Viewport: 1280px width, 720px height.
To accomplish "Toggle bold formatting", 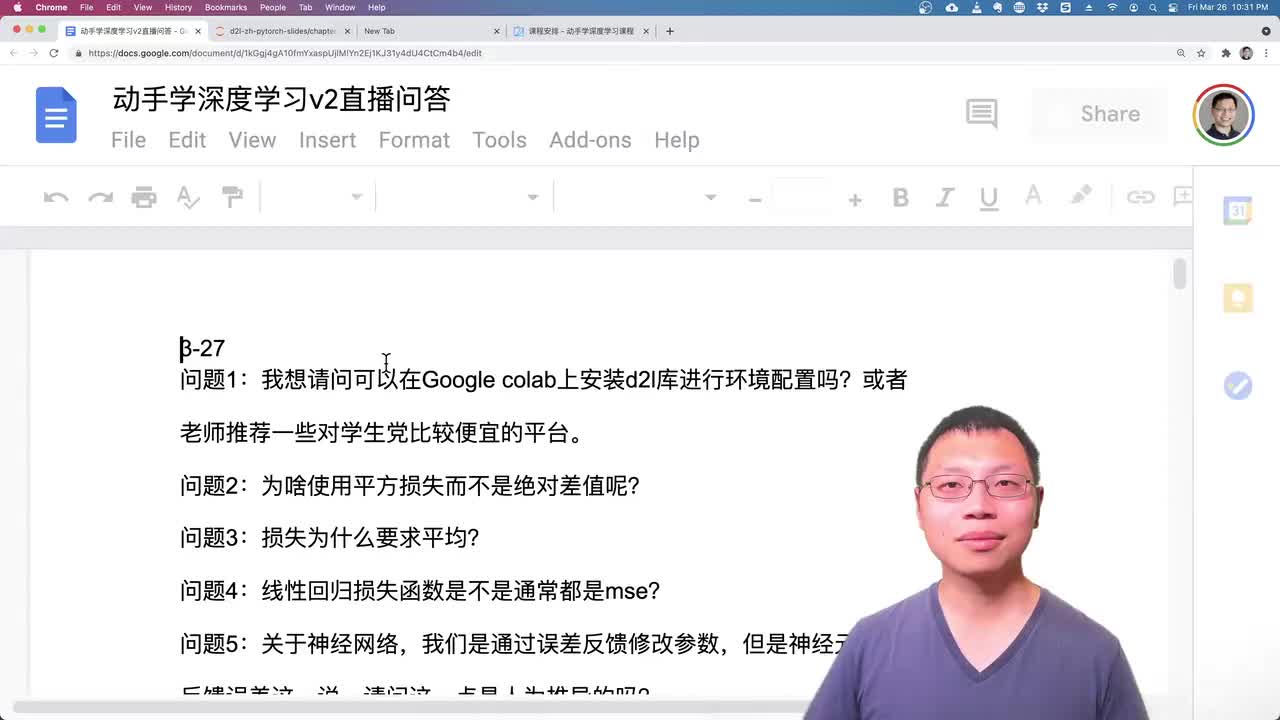I will (900, 198).
